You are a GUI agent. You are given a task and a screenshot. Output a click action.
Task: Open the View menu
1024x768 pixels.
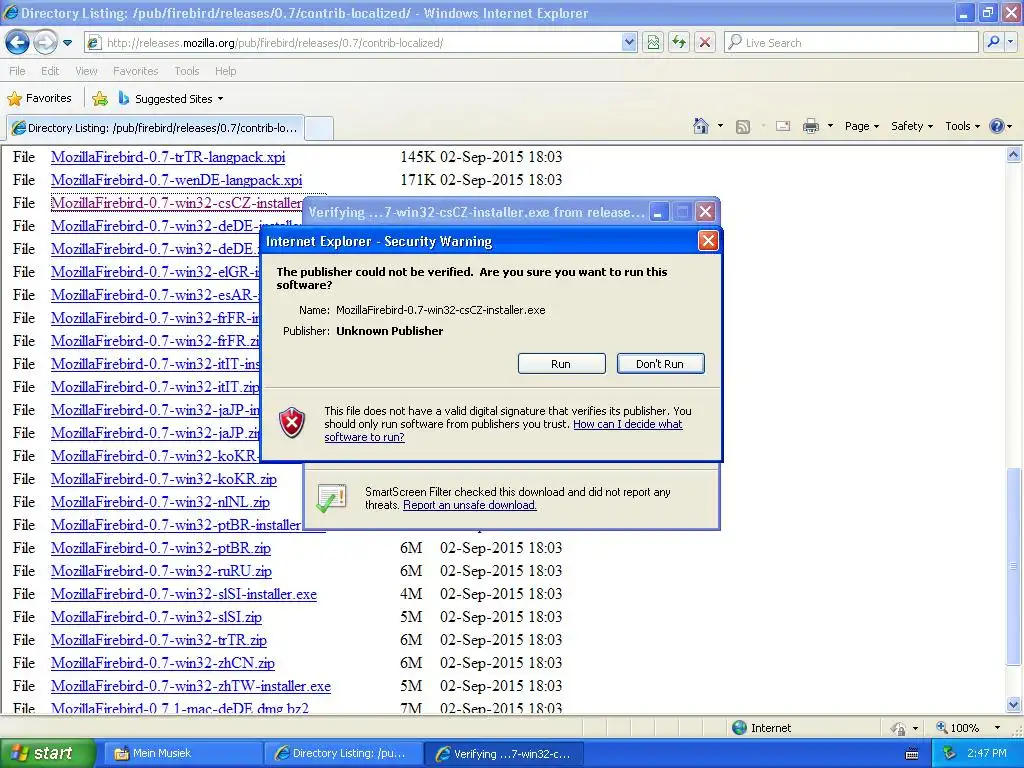point(86,71)
